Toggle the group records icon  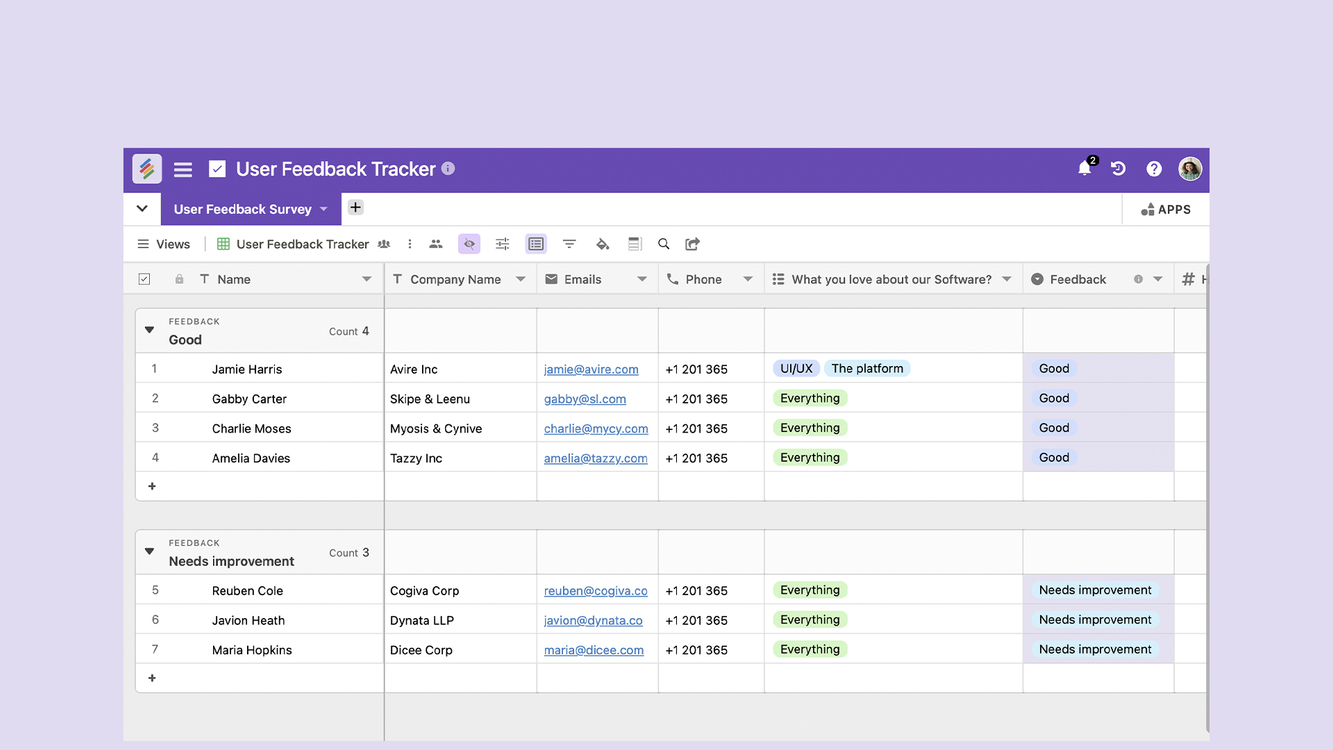536,244
